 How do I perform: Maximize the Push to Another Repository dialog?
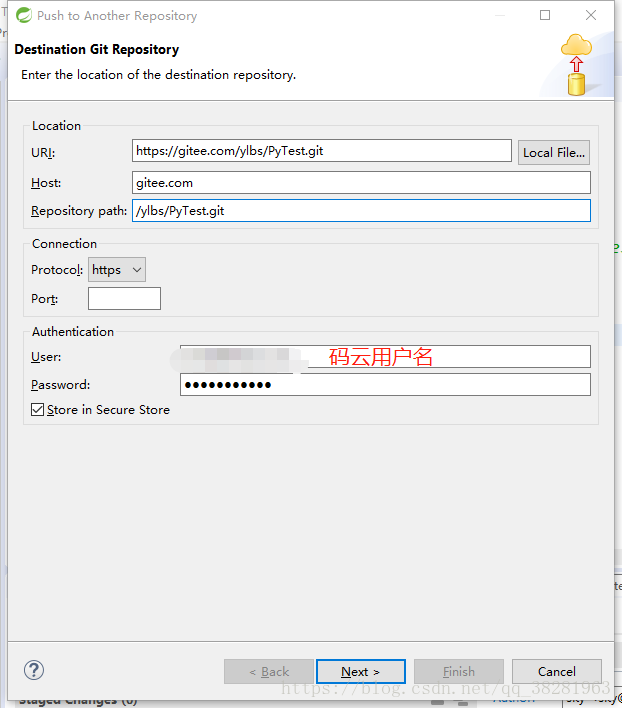click(x=545, y=15)
